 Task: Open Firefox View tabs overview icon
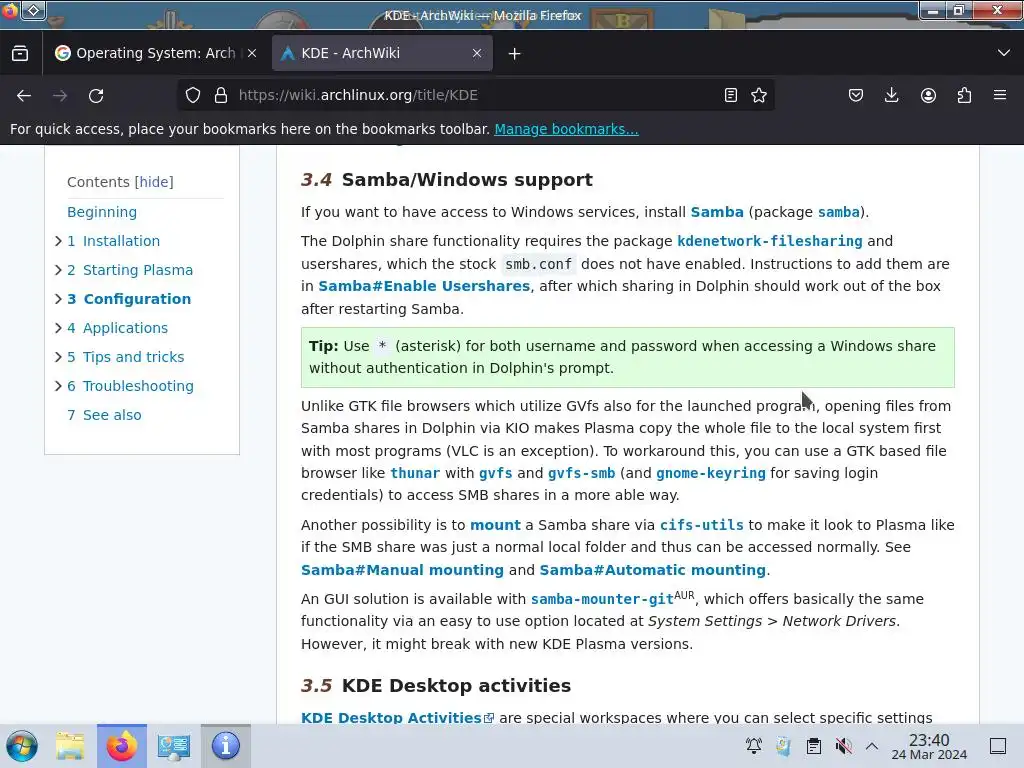click(x=20, y=54)
